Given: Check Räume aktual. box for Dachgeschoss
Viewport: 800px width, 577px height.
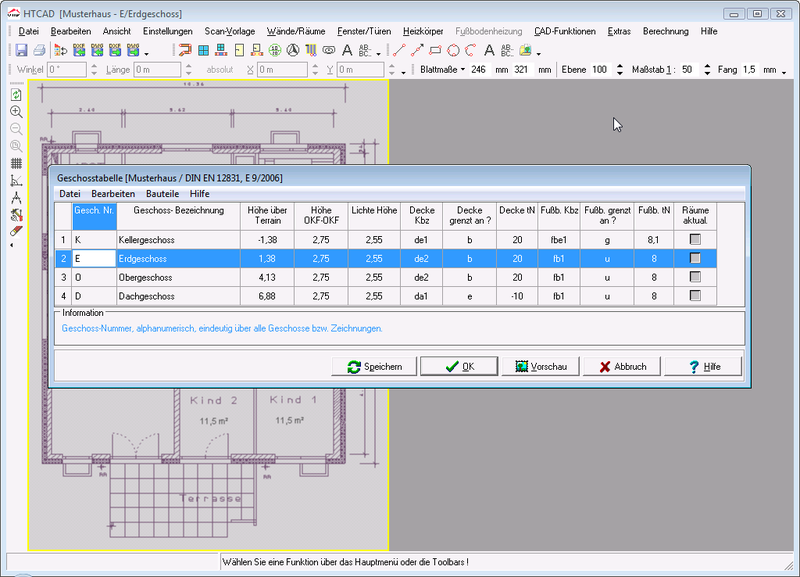Looking at the screenshot, I should click(695, 296).
